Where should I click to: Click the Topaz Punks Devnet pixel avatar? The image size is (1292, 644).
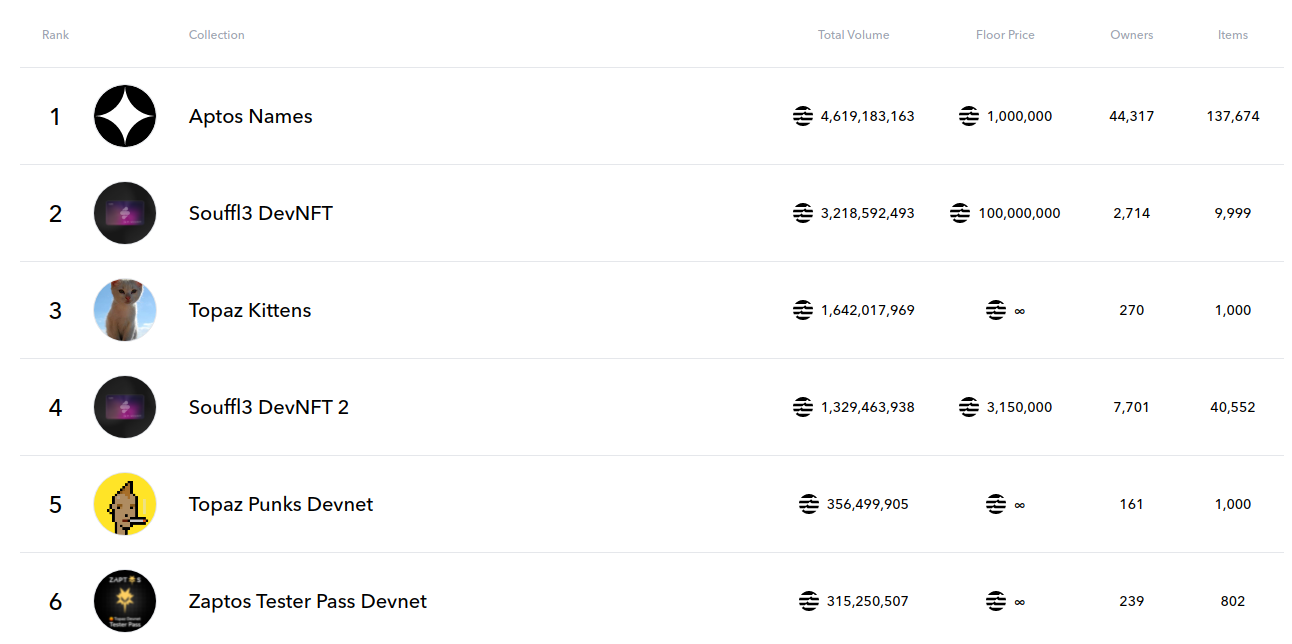click(x=125, y=504)
